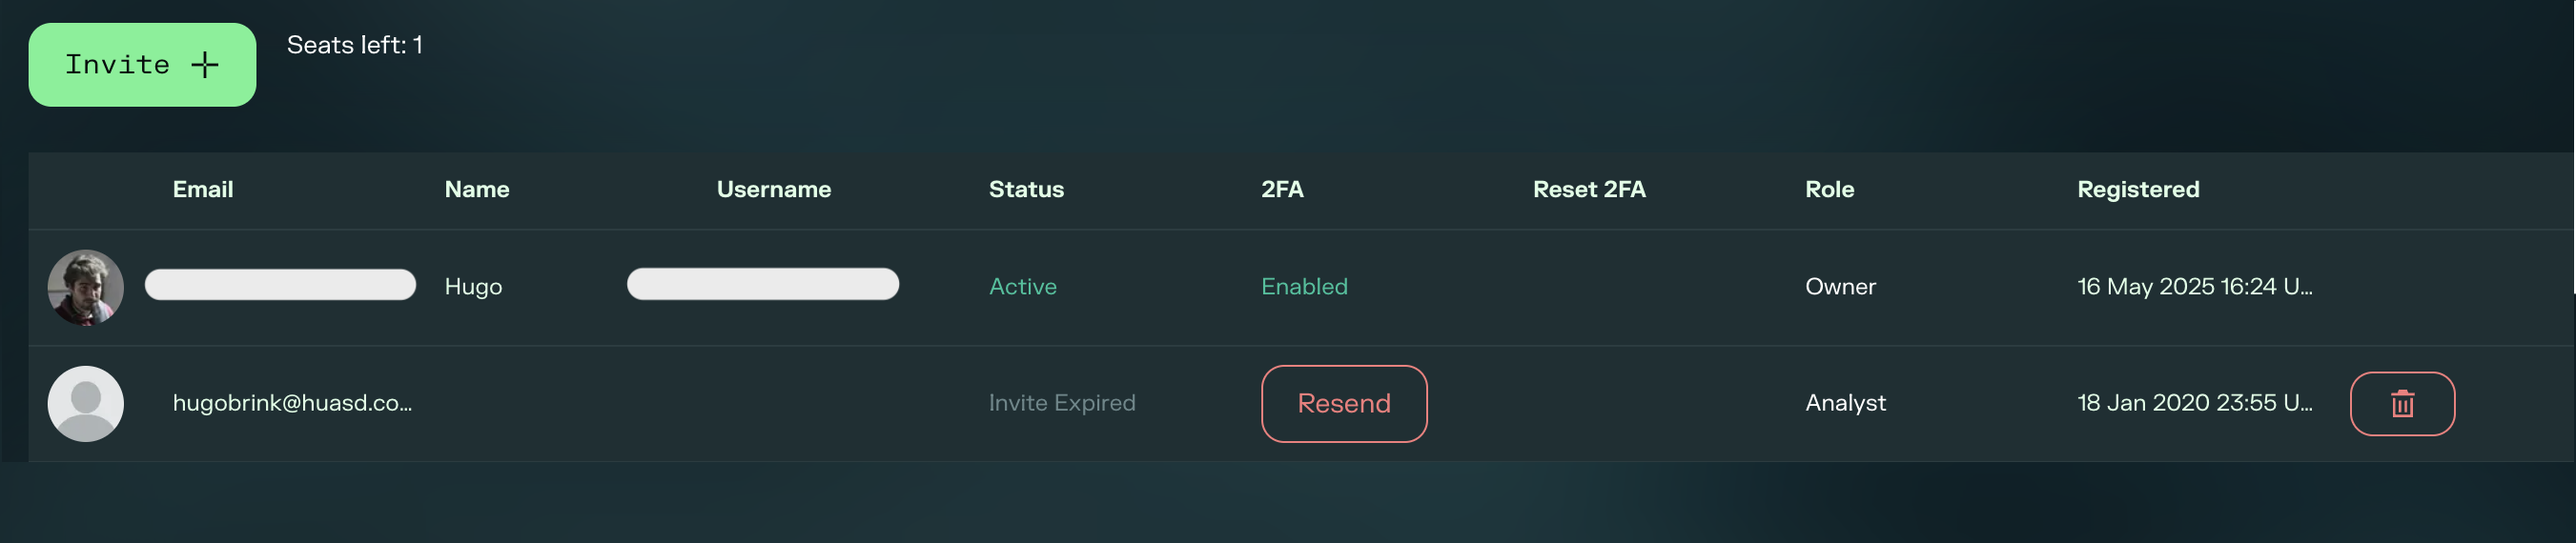Image resolution: width=2576 pixels, height=543 pixels.
Task: Click the default gray user avatar
Action: click(x=86, y=404)
